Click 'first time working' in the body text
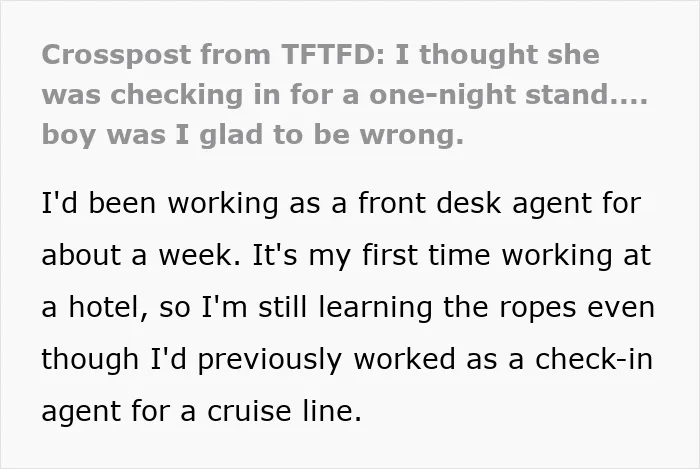 coord(487,256)
